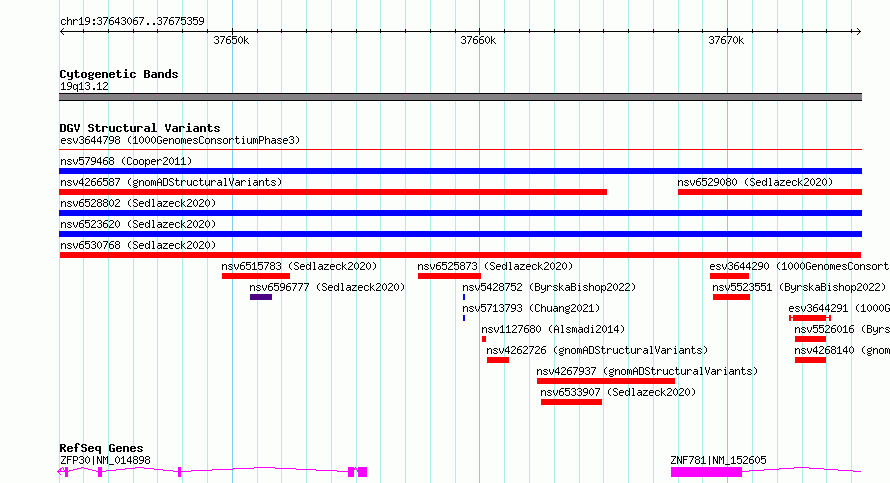The image size is (890, 483).
Task: Click the Cytogenetic Bands track title
Action: click(119, 74)
